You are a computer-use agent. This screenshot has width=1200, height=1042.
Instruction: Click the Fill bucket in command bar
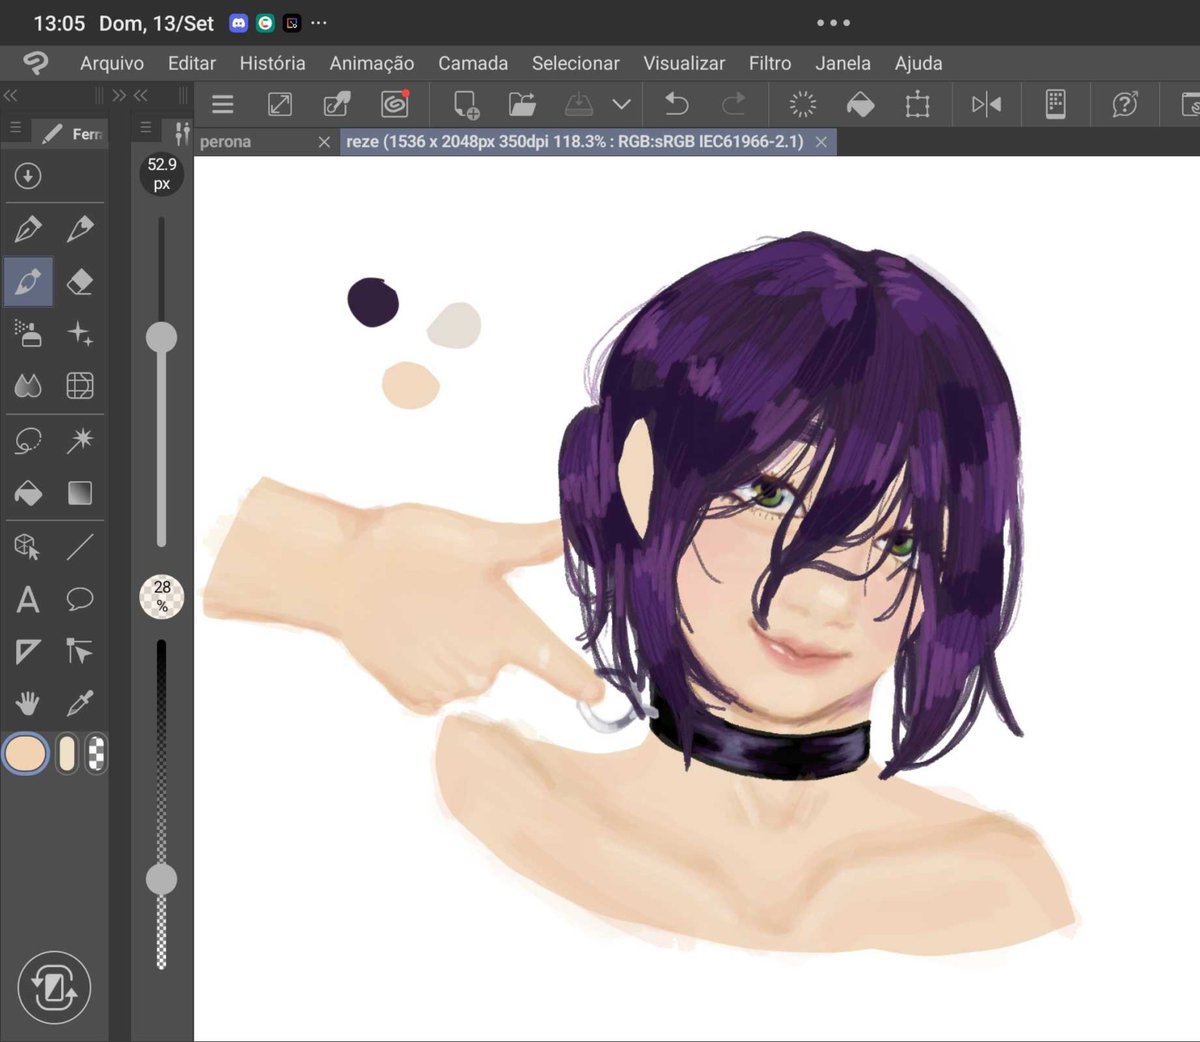point(860,104)
